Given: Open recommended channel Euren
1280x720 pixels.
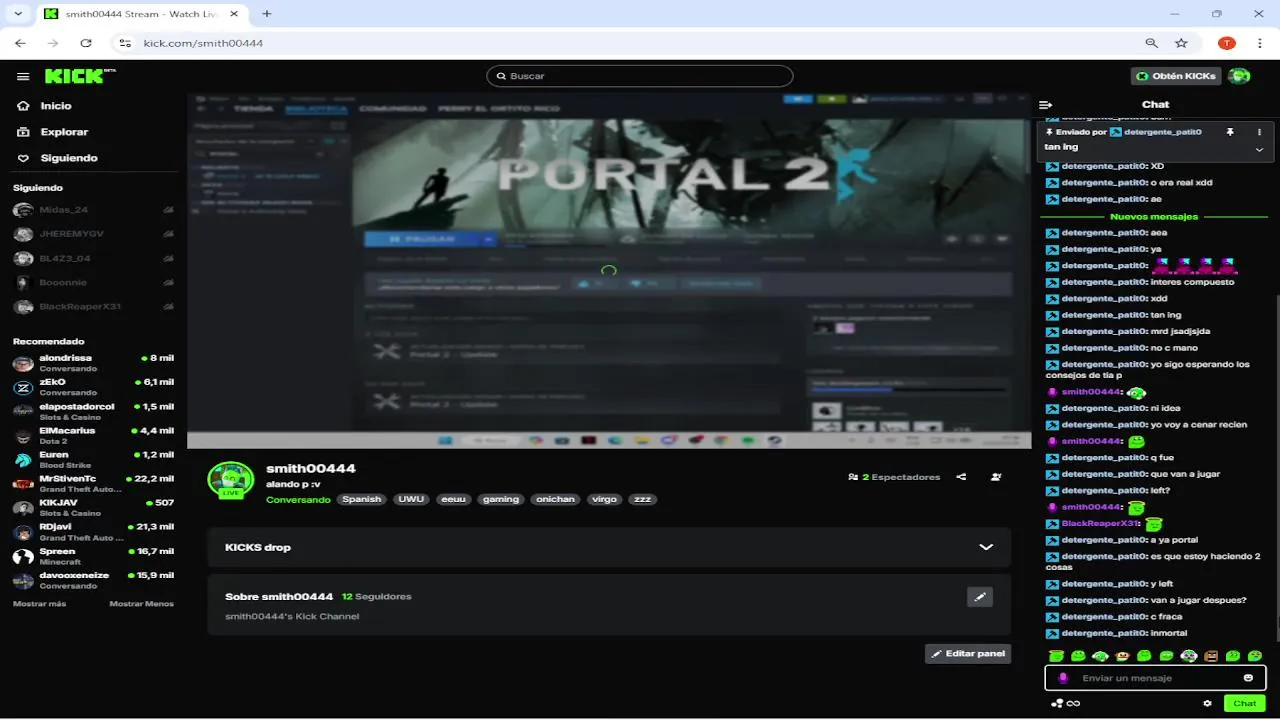Looking at the screenshot, I should coord(94,460).
